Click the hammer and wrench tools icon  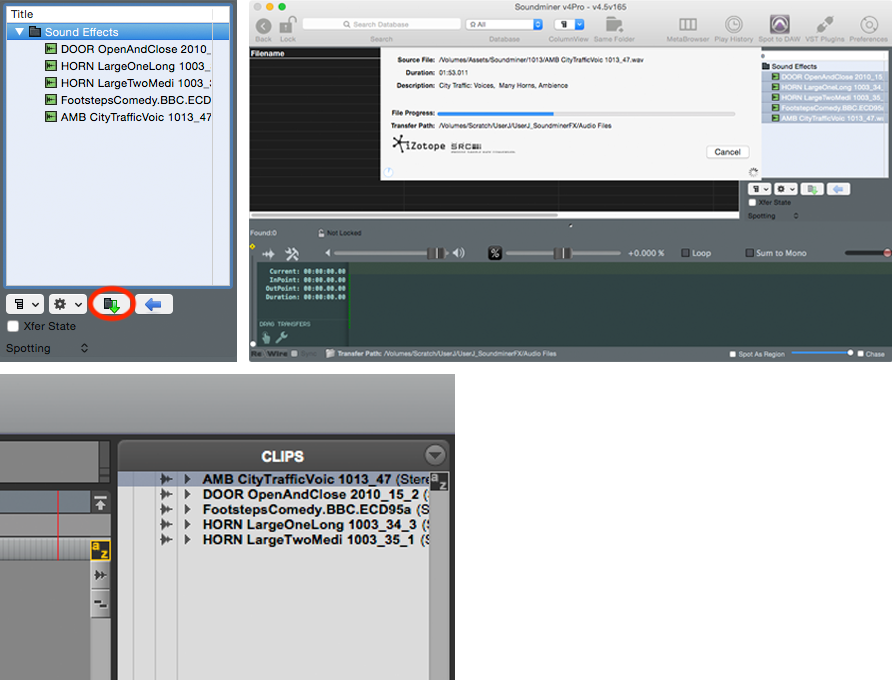292,254
